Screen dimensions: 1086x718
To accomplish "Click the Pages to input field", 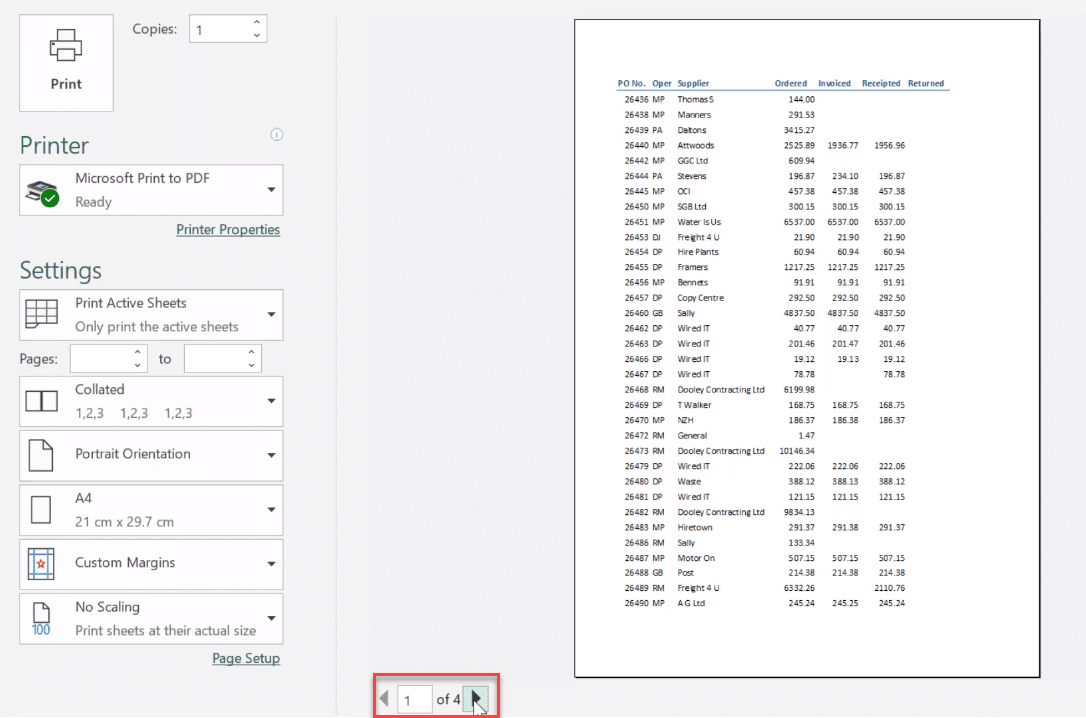I will pos(213,359).
